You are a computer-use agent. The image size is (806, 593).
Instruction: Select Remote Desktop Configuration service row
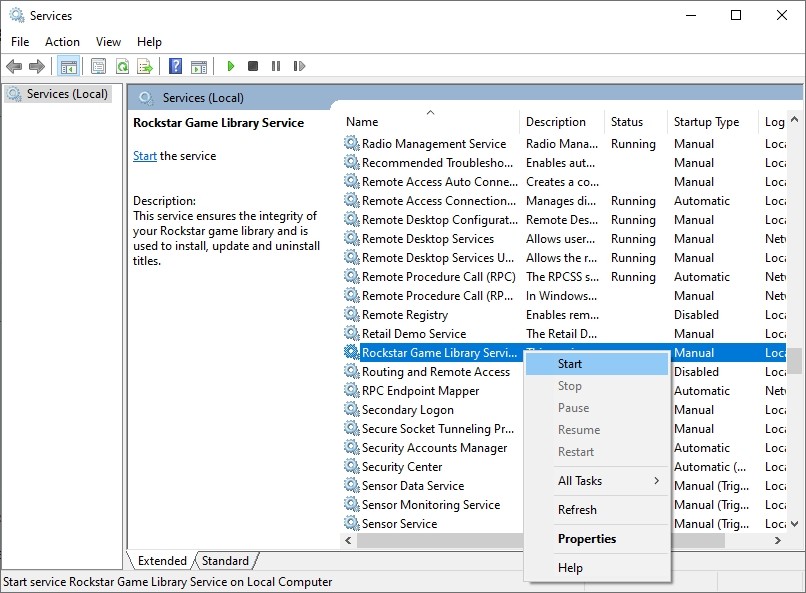click(564, 219)
